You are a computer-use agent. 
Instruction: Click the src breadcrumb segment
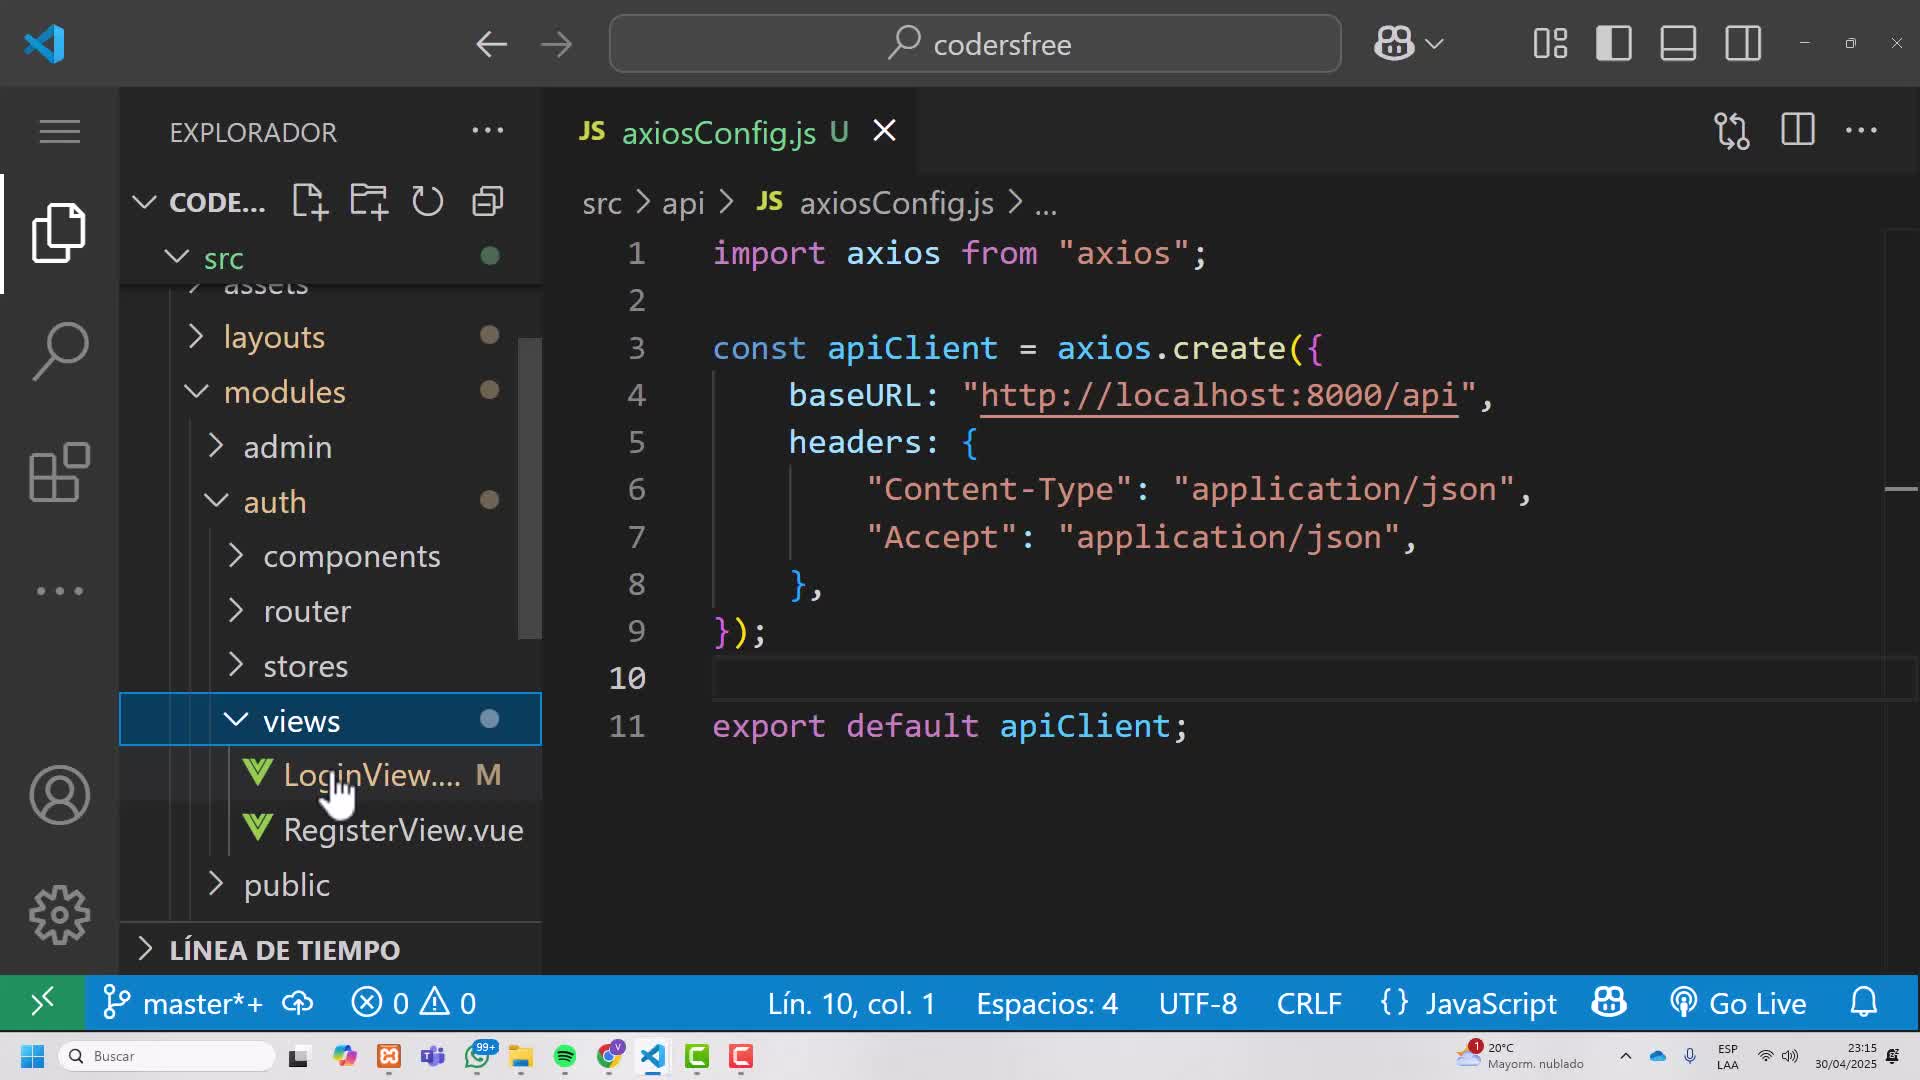(x=602, y=203)
